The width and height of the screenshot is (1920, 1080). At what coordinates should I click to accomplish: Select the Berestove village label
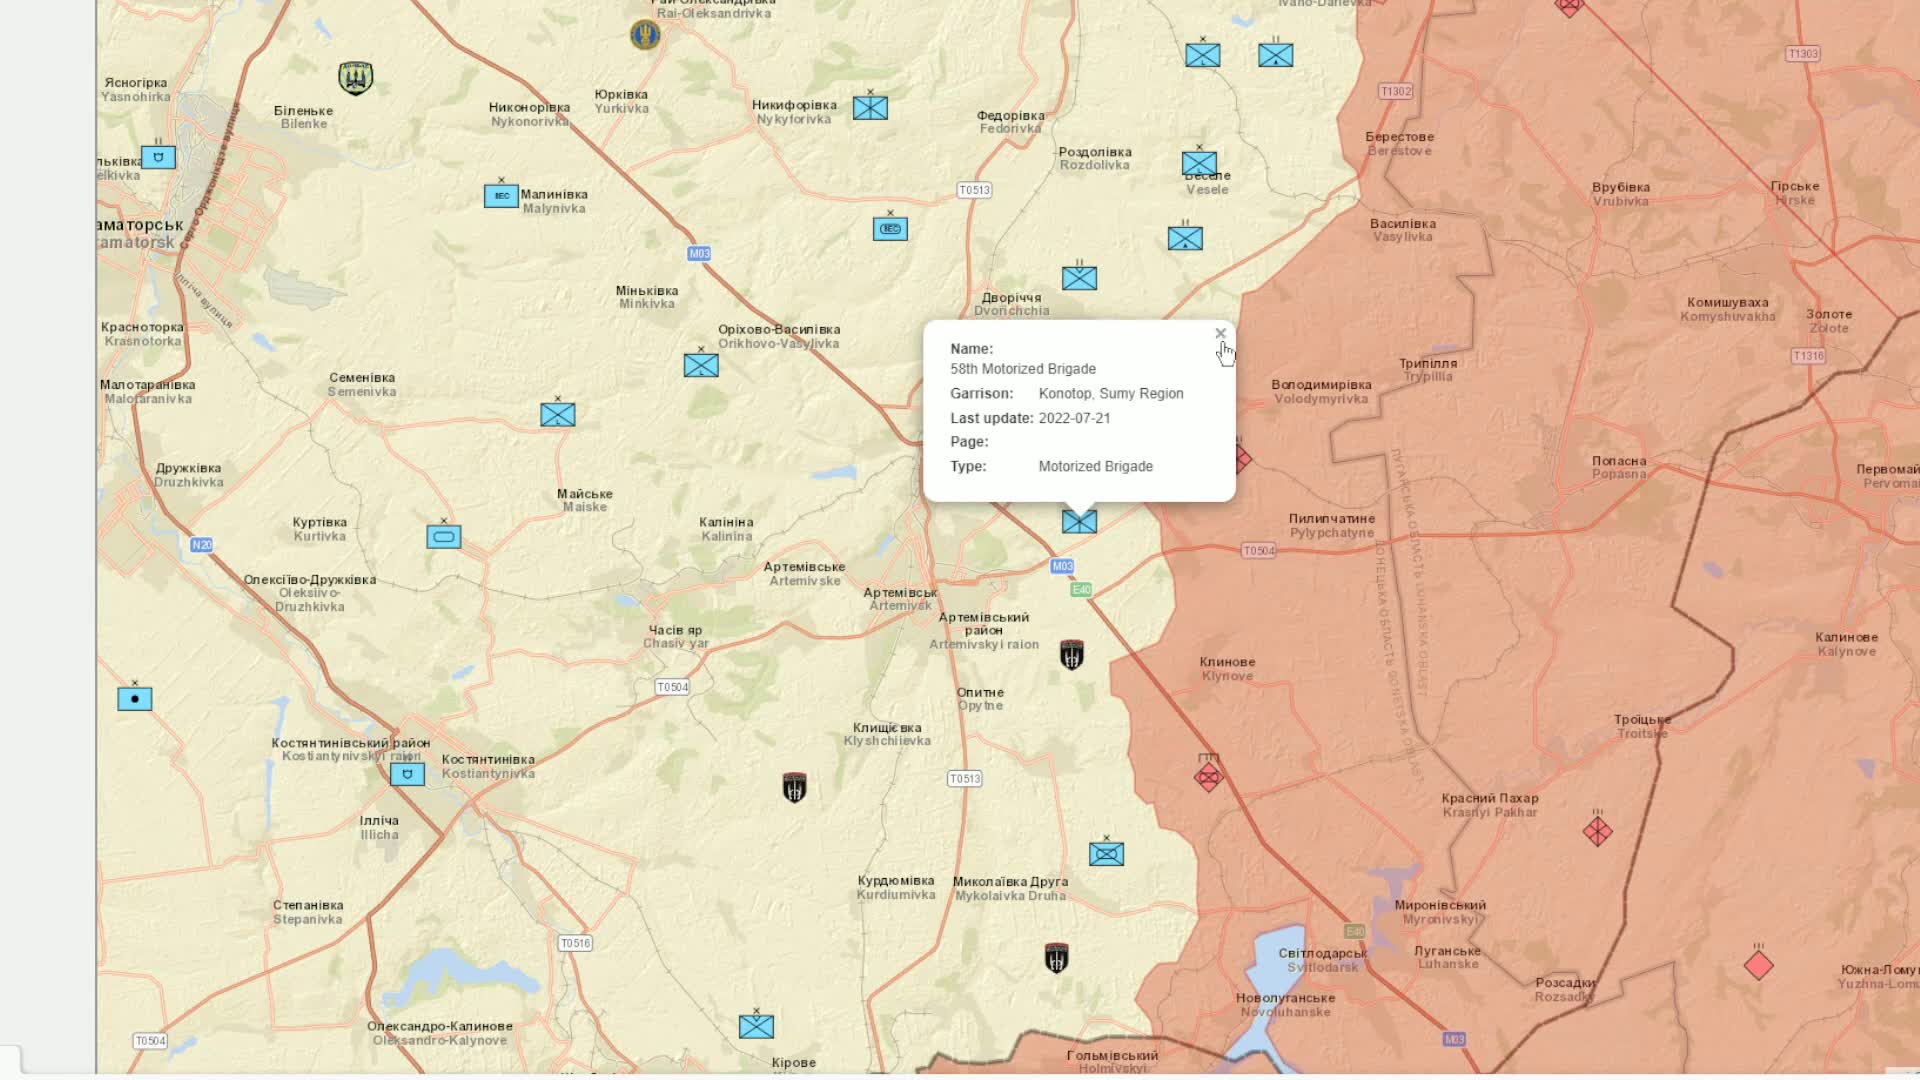coord(1399,143)
